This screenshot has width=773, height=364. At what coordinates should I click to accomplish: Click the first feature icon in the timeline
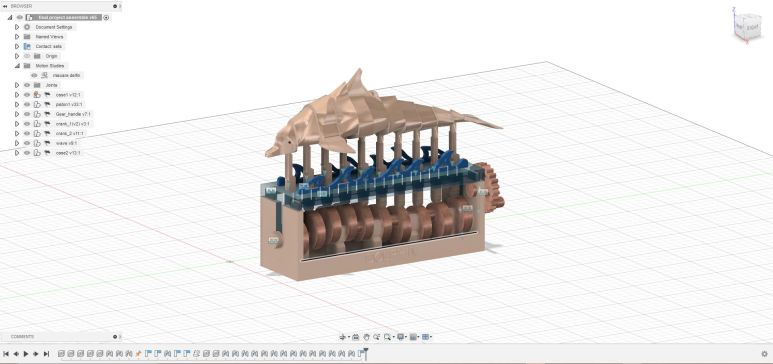62,354
